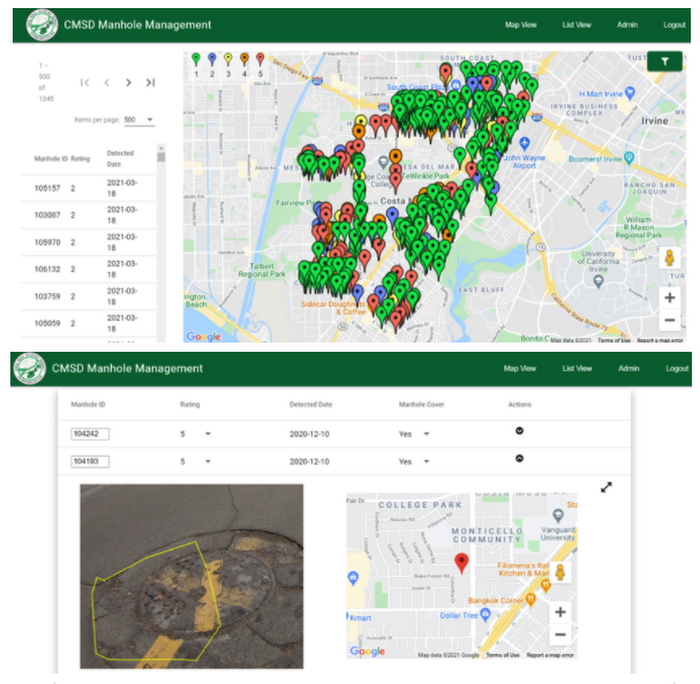Select manhole row 103087
Viewport: 700px width, 684px height.
pos(89,215)
